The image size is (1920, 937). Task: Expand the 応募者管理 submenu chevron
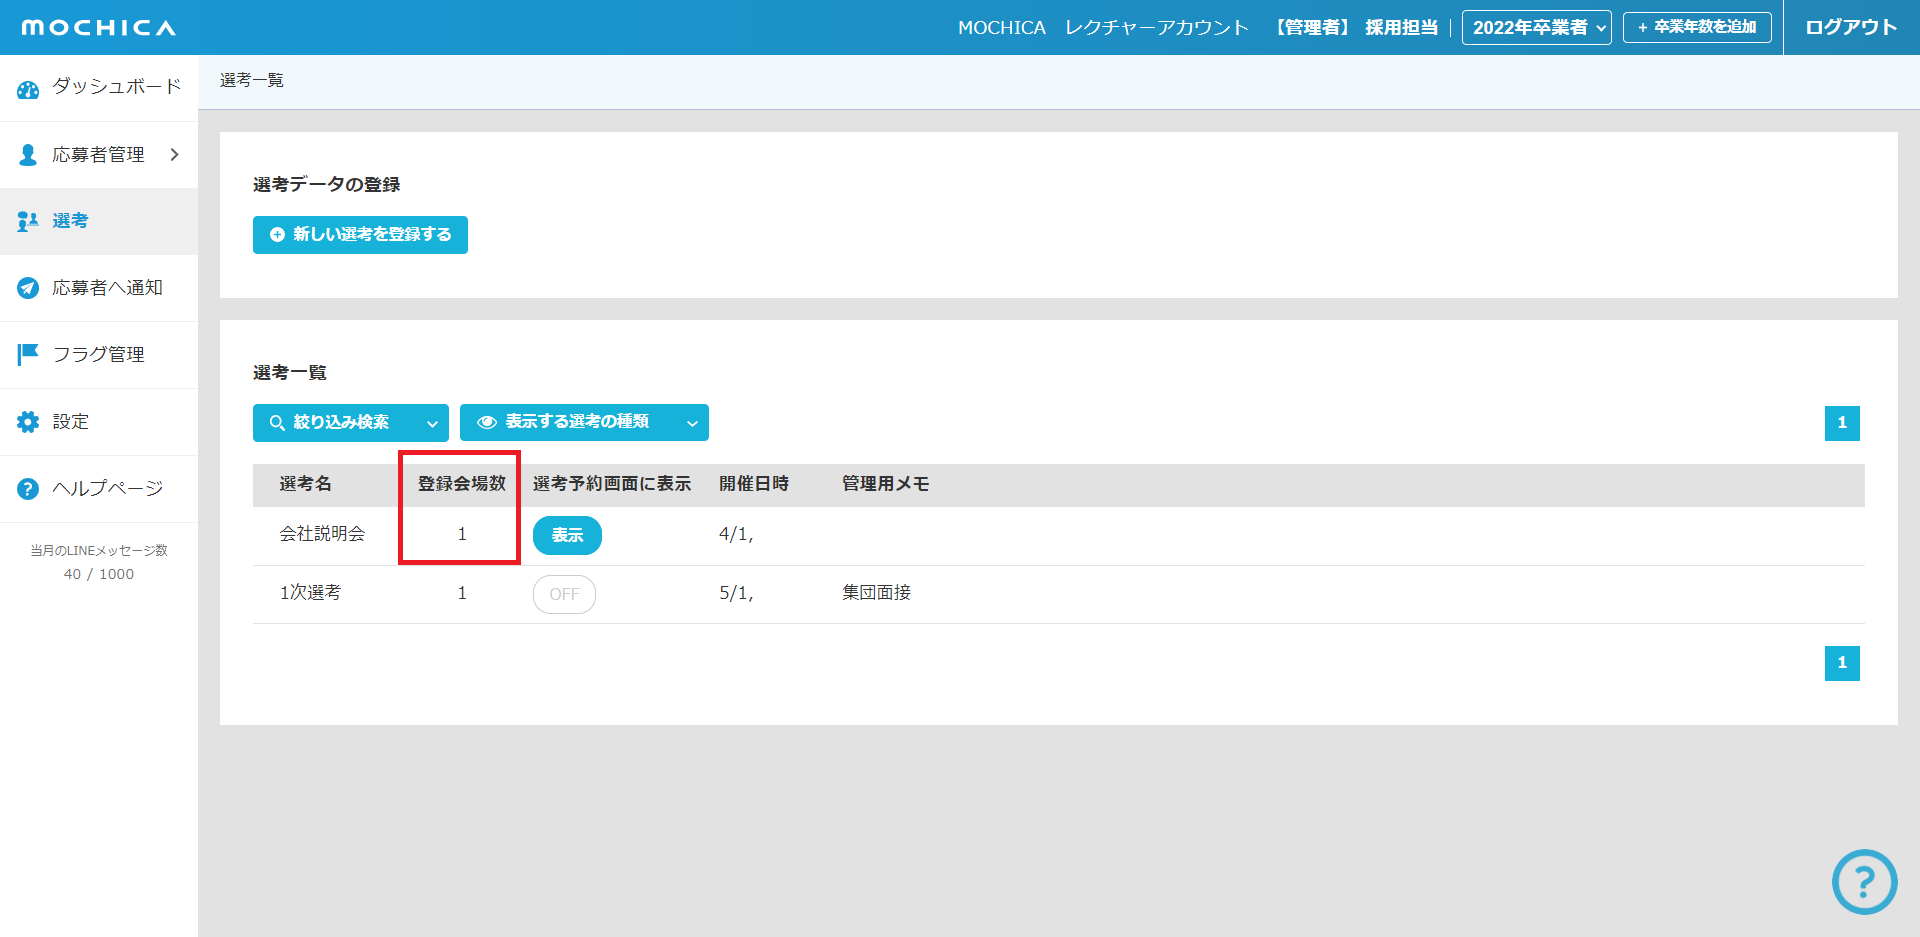pyautogui.click(x=175, y=155)
